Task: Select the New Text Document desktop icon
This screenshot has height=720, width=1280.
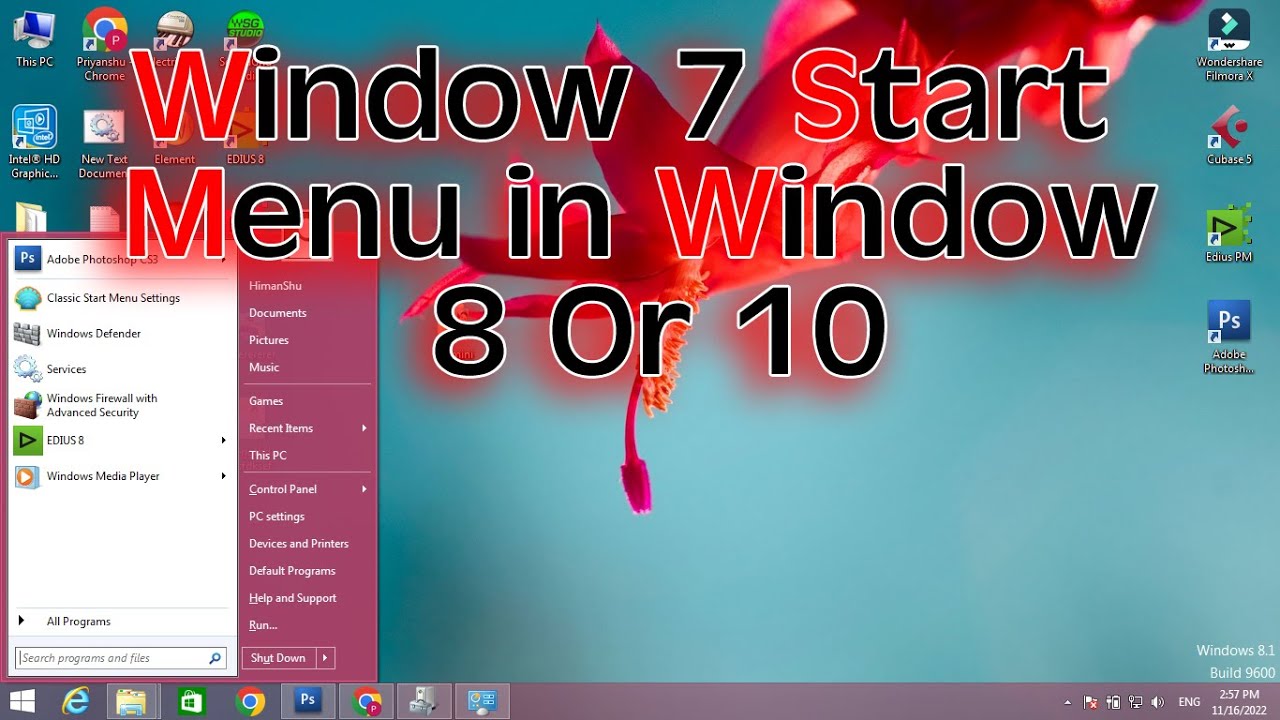Action: click(x=104, y=144)
